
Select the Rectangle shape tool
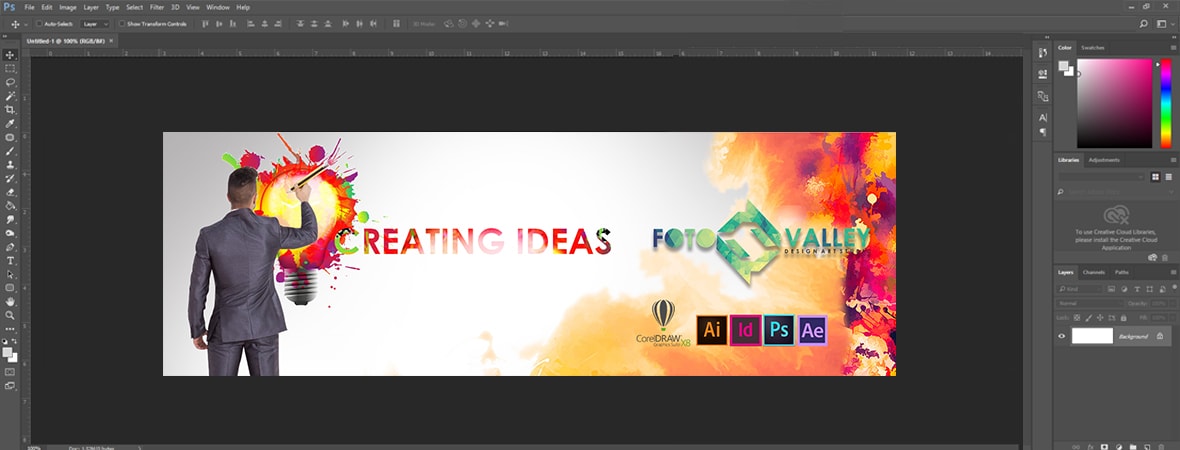pos(11,287)
